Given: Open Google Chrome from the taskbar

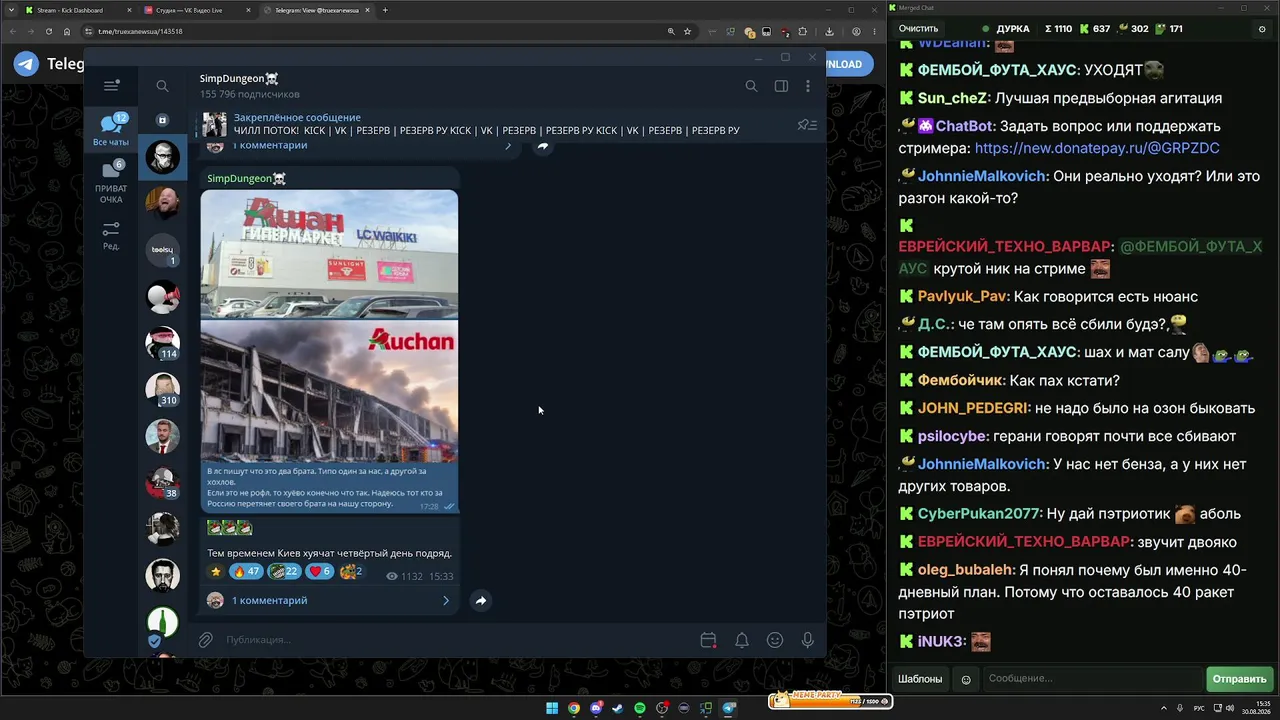Looking at the screenshot, I should point(574,709).
